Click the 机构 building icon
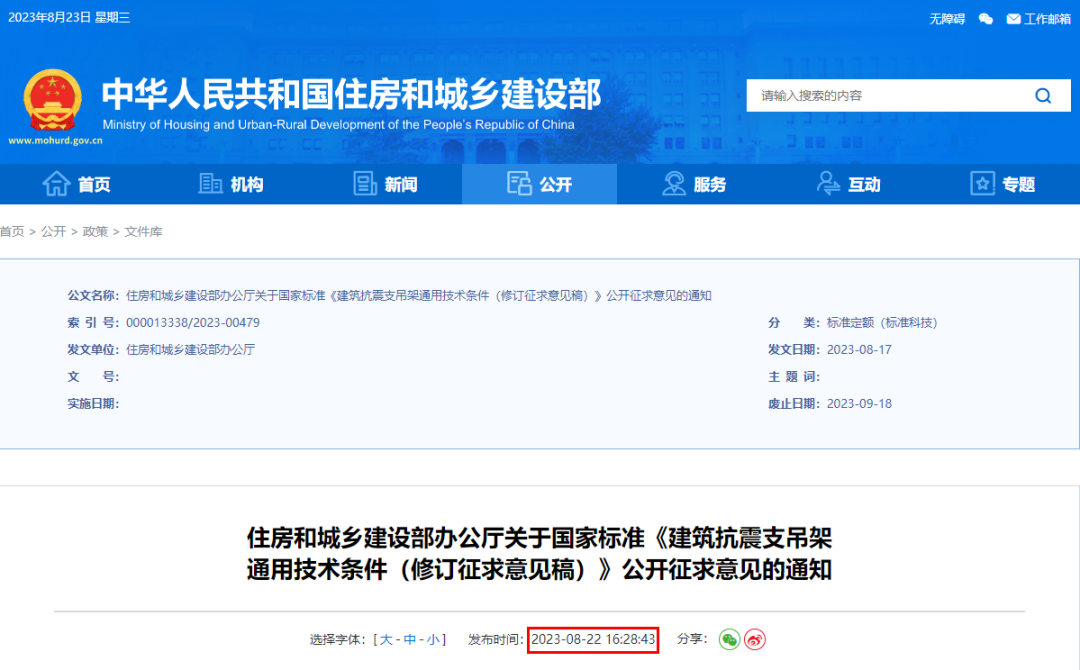This screenshot has width=1080, height=670. point(210,184)
